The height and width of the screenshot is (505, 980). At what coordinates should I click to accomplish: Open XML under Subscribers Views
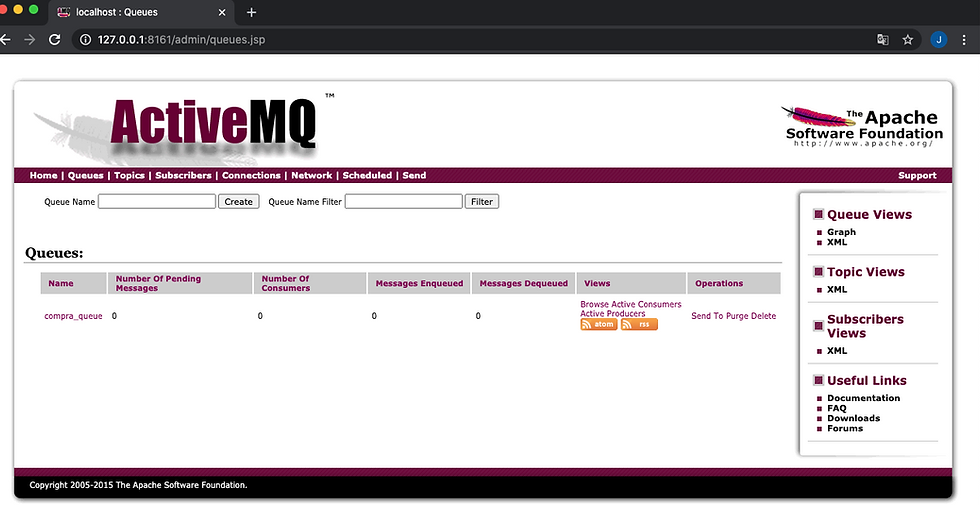pos(837,351)
